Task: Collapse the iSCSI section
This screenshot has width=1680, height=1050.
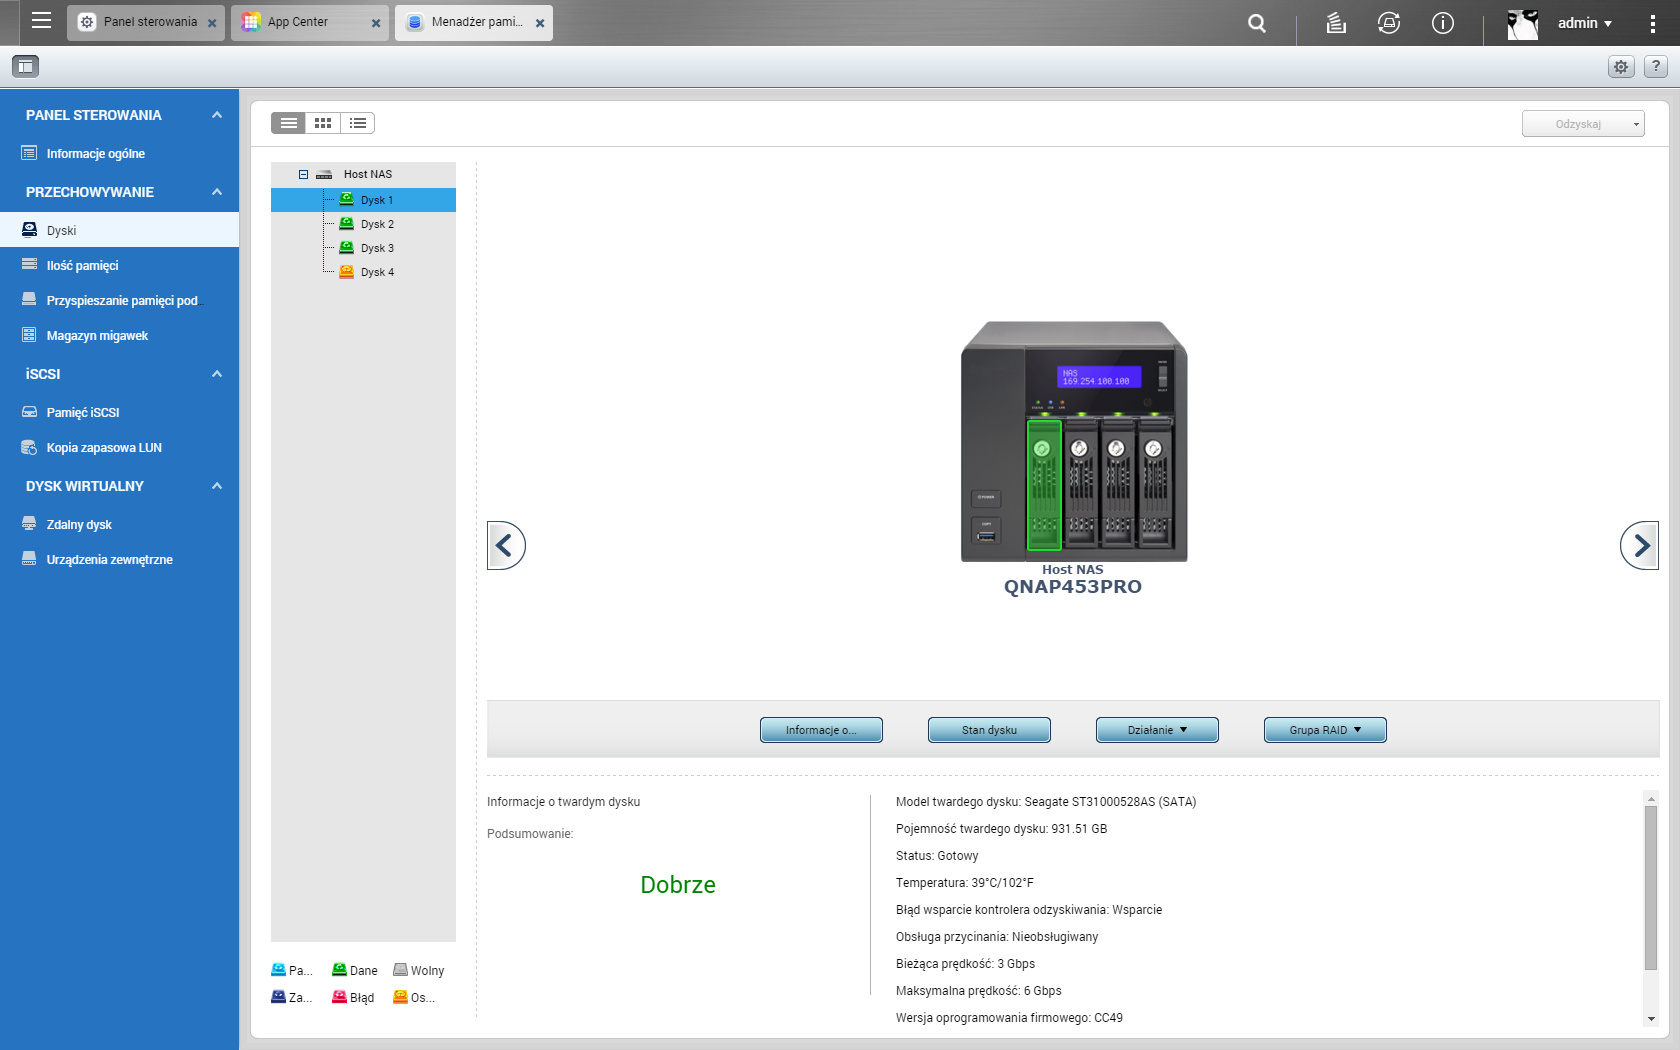Action: (x=217, y=374)
